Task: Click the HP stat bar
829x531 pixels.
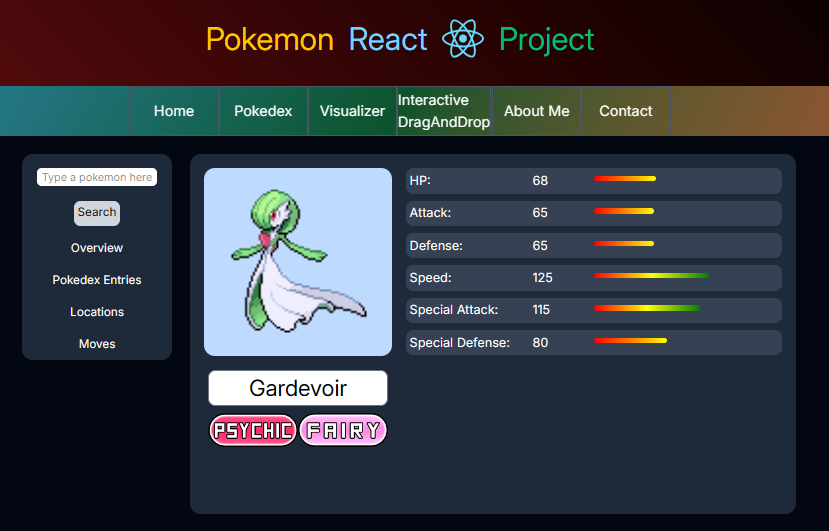Action: tap(625, 179)
